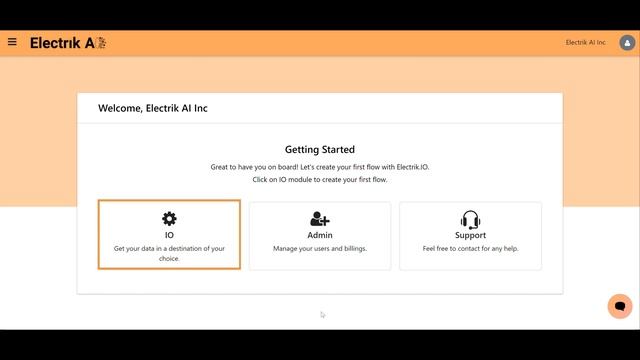The width and height of the screenshot is (640, 360).
Task: Click the IO gear icon
Action: click(x=169, y=219)
